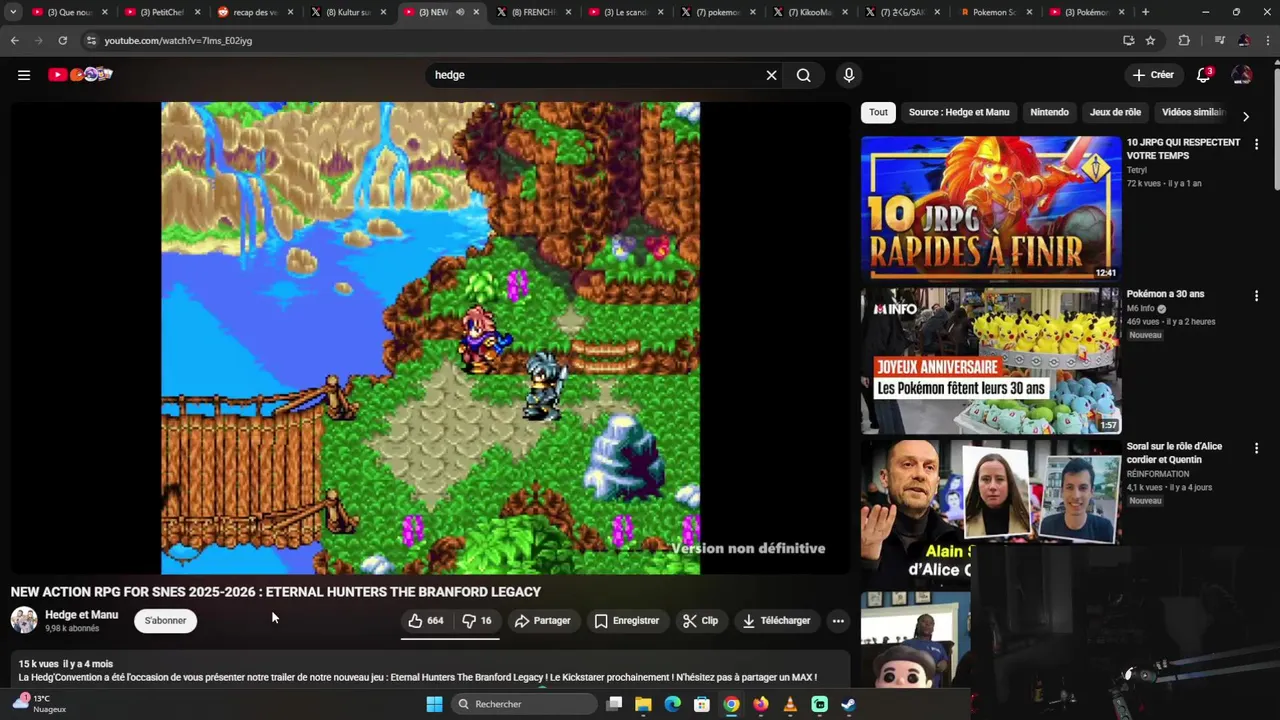Open the Hedge et Manu channel name
The image size is (1280, 720).
point(81,615)
